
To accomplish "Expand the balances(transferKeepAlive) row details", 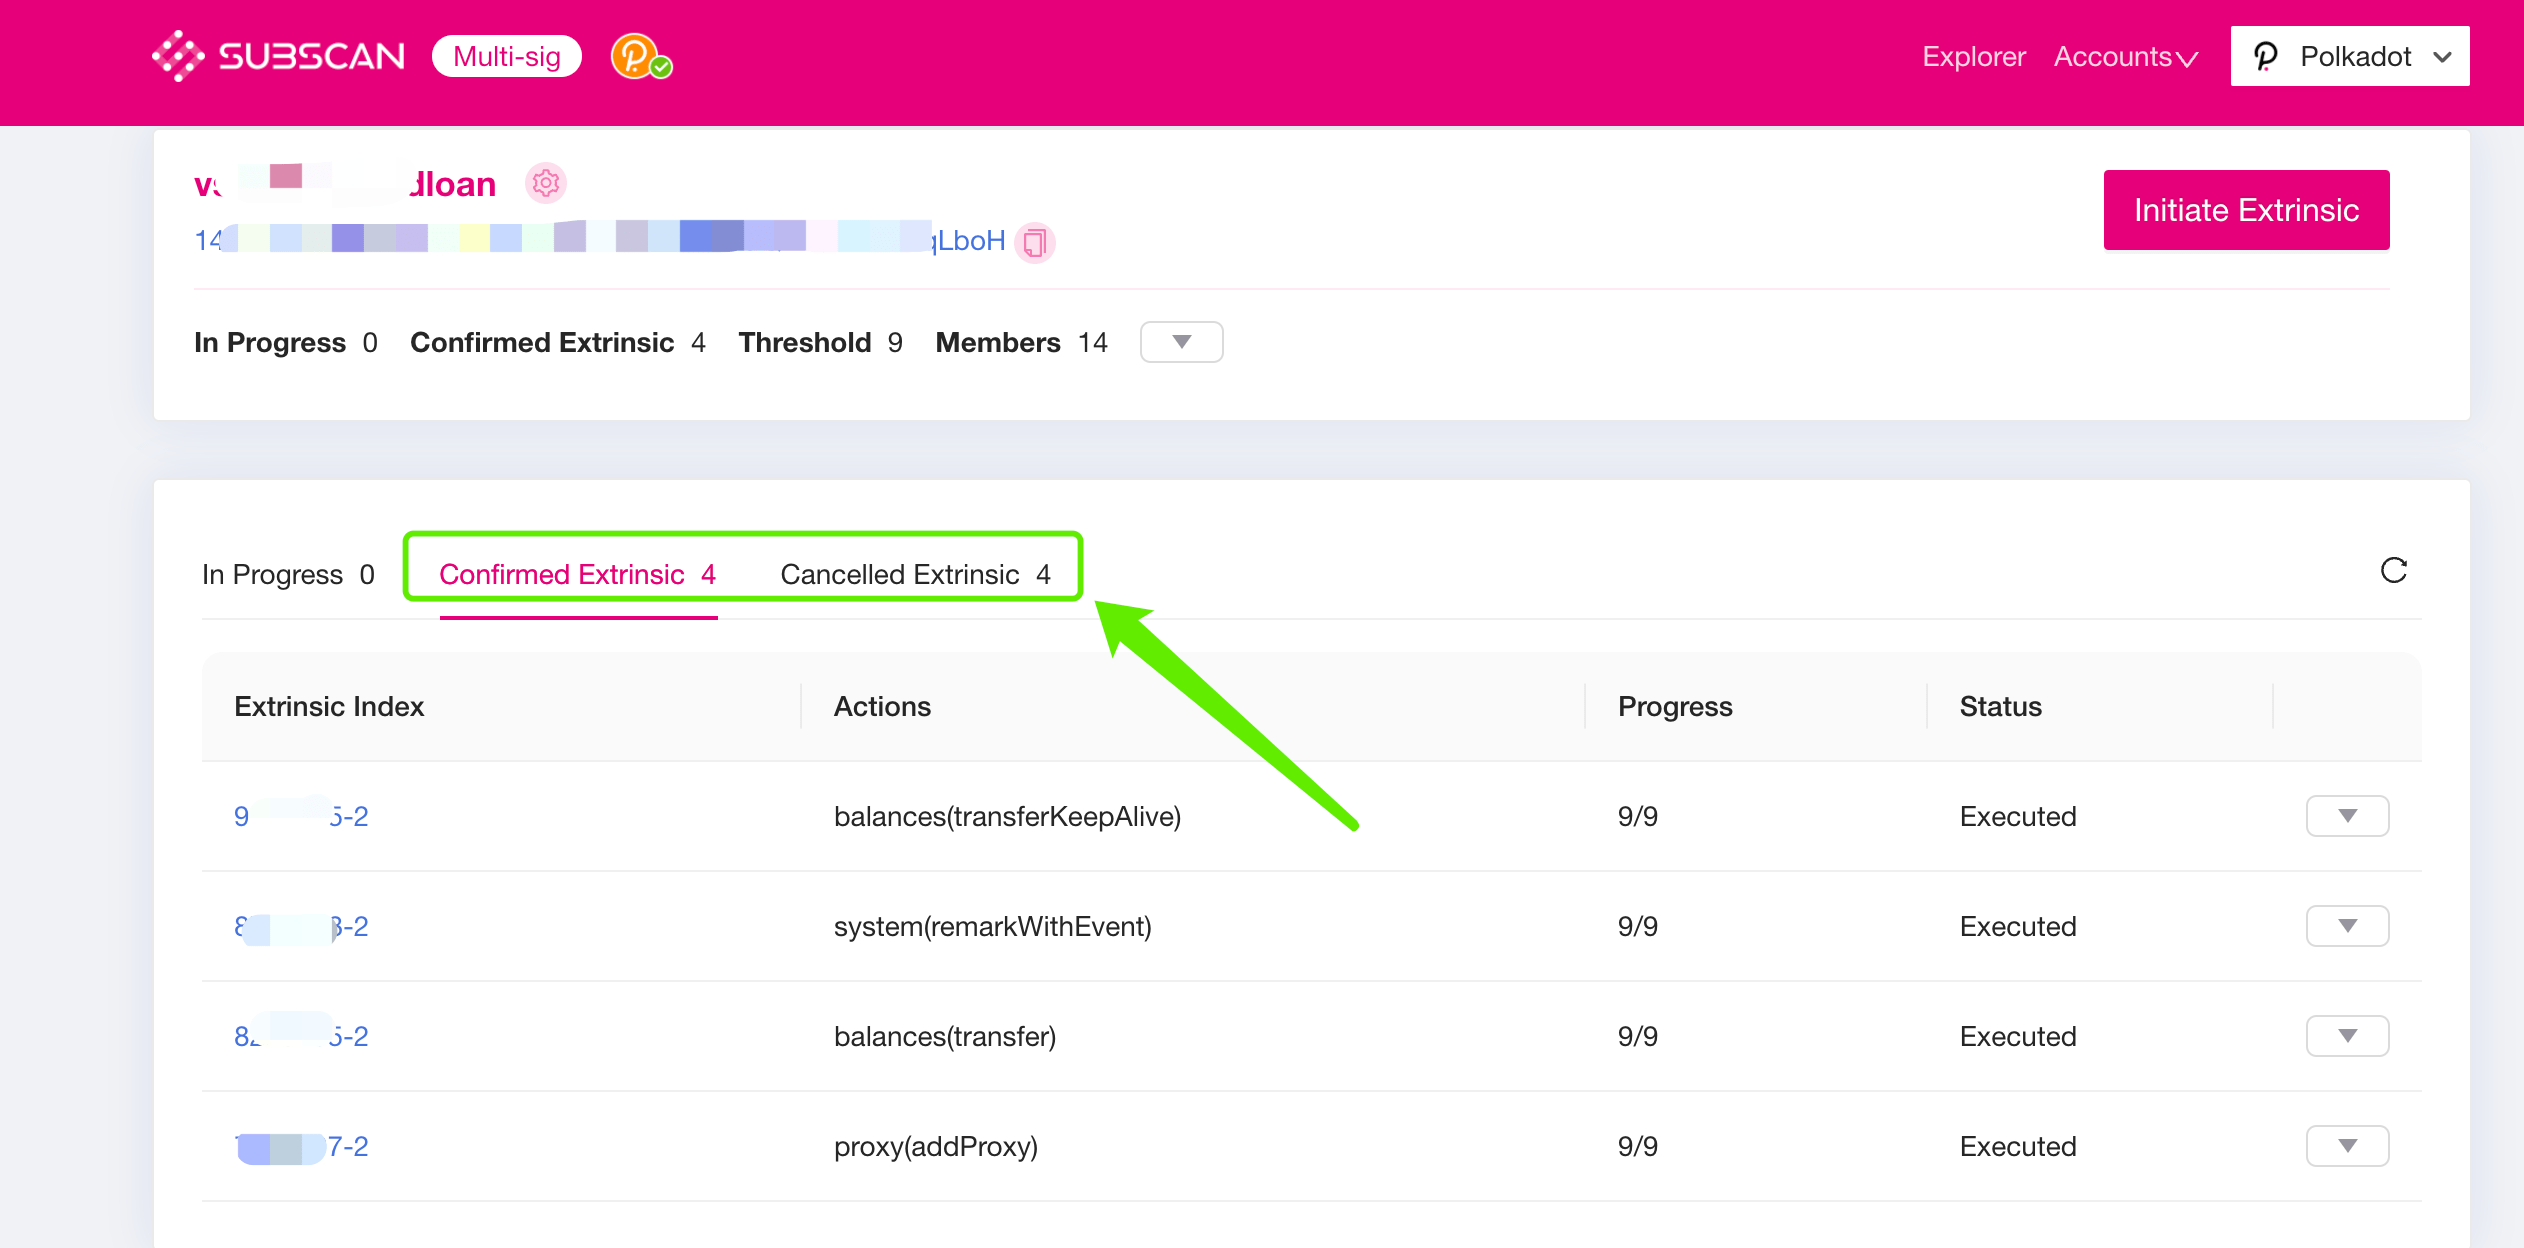I will tap(2347, 816).
